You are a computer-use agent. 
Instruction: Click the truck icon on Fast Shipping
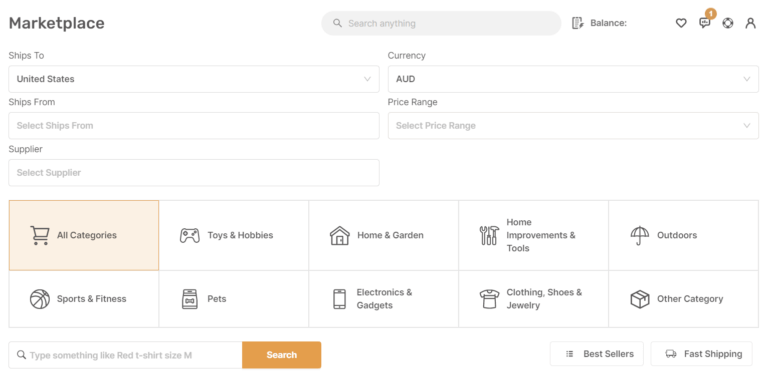[671, 353]
